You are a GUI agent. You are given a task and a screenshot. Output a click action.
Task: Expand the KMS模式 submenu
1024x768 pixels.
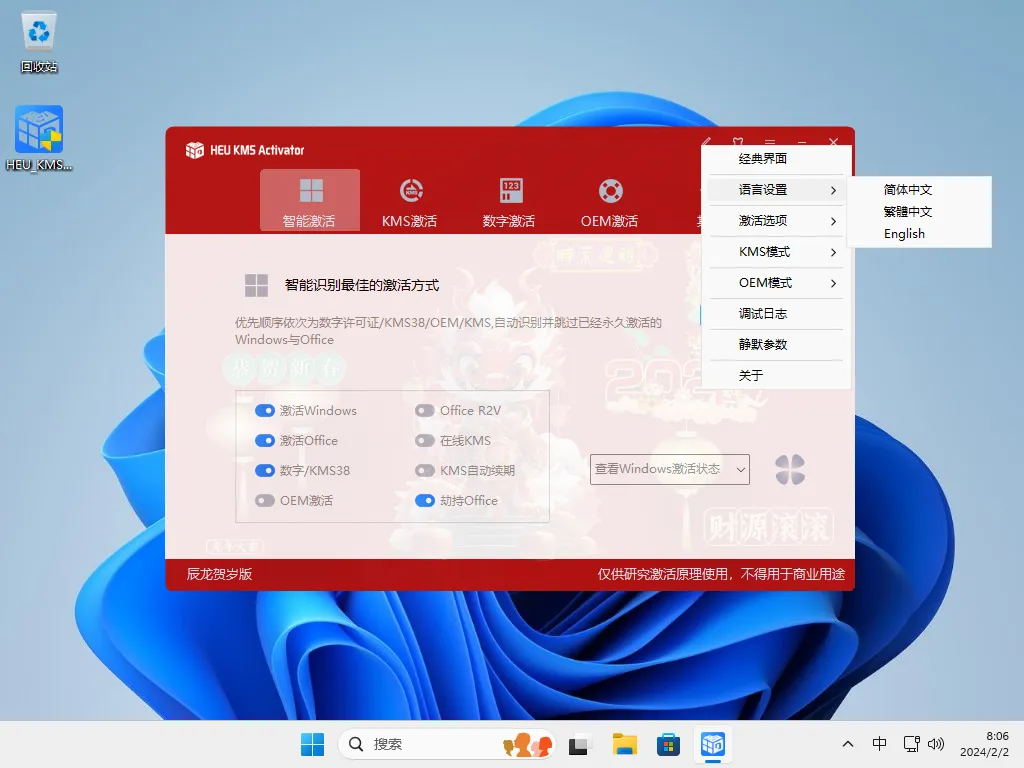(x=776, y=252)
